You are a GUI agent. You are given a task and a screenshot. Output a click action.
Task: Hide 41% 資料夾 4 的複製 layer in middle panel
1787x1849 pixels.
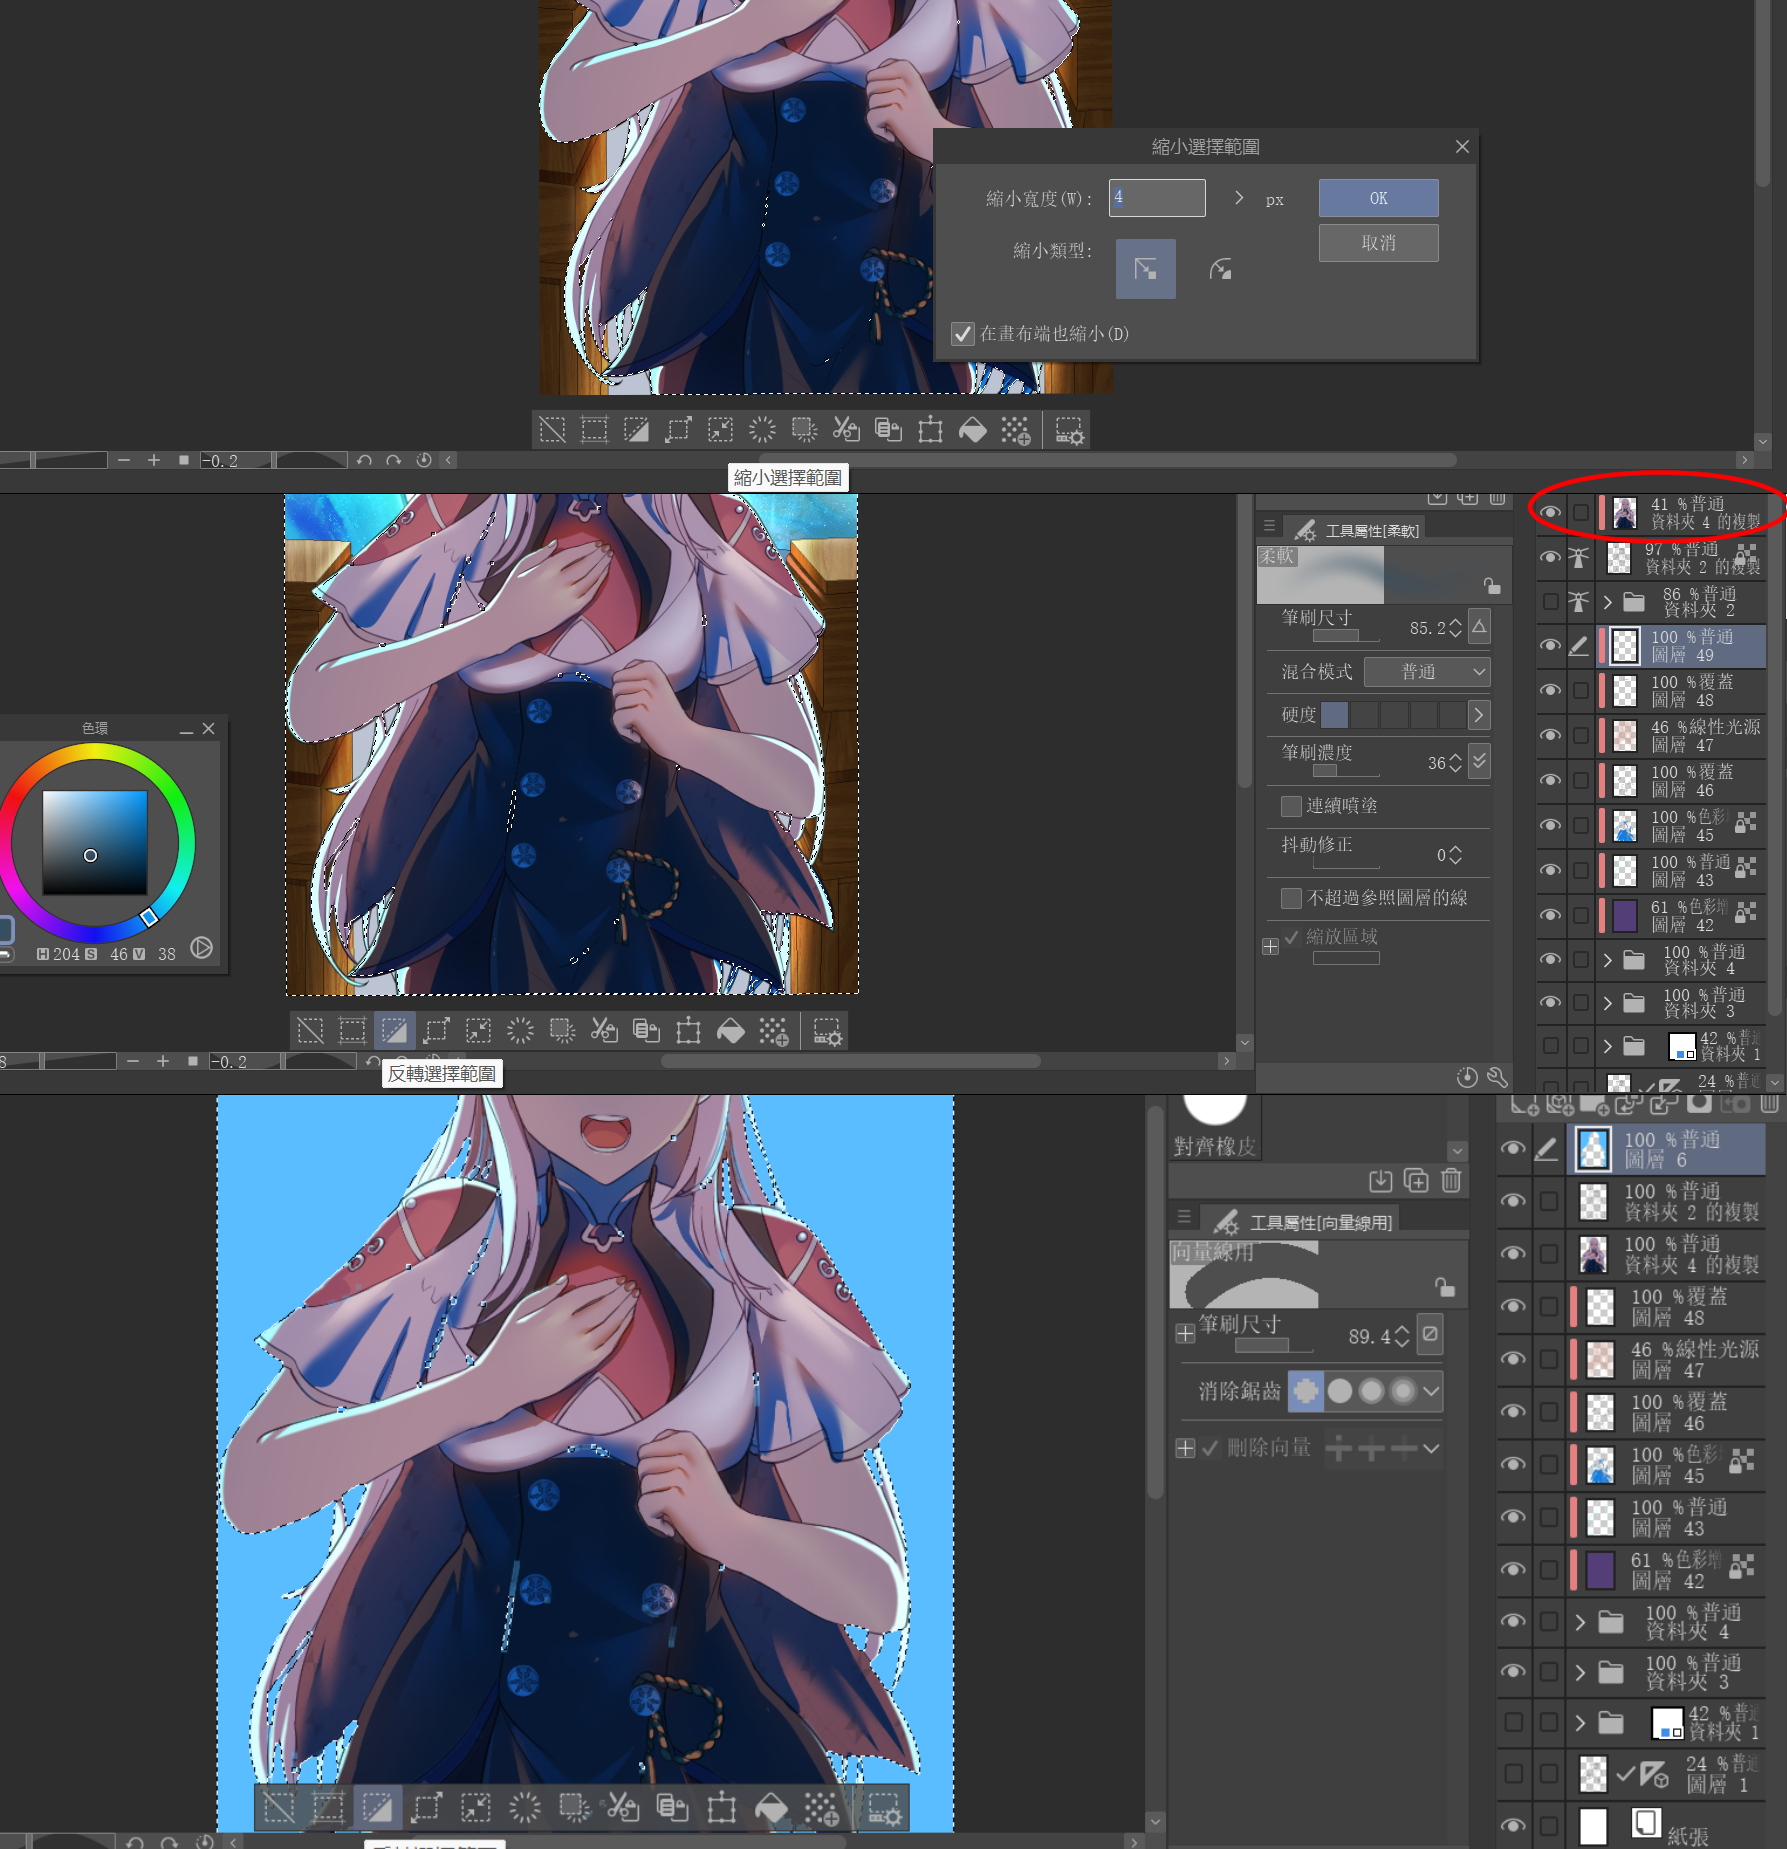tap(1550, 513)
